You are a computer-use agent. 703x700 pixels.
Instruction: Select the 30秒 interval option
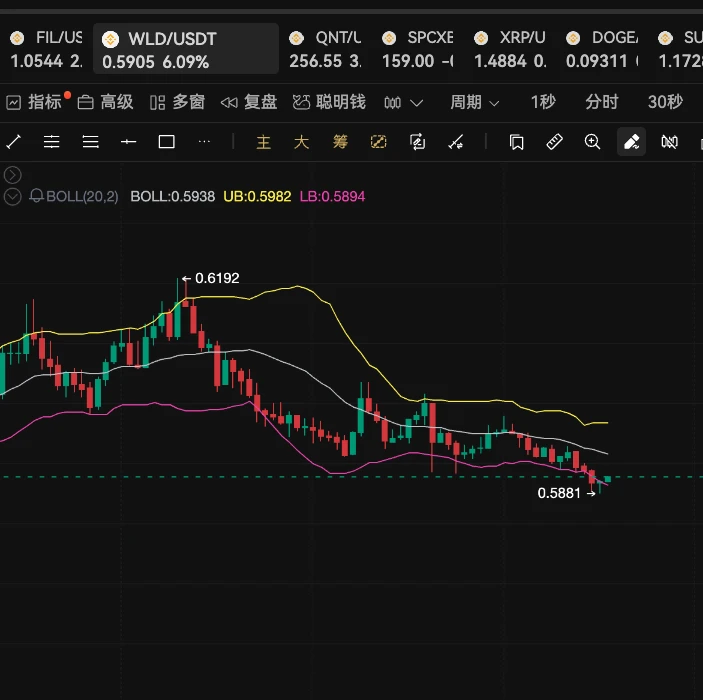click(665, 102)
